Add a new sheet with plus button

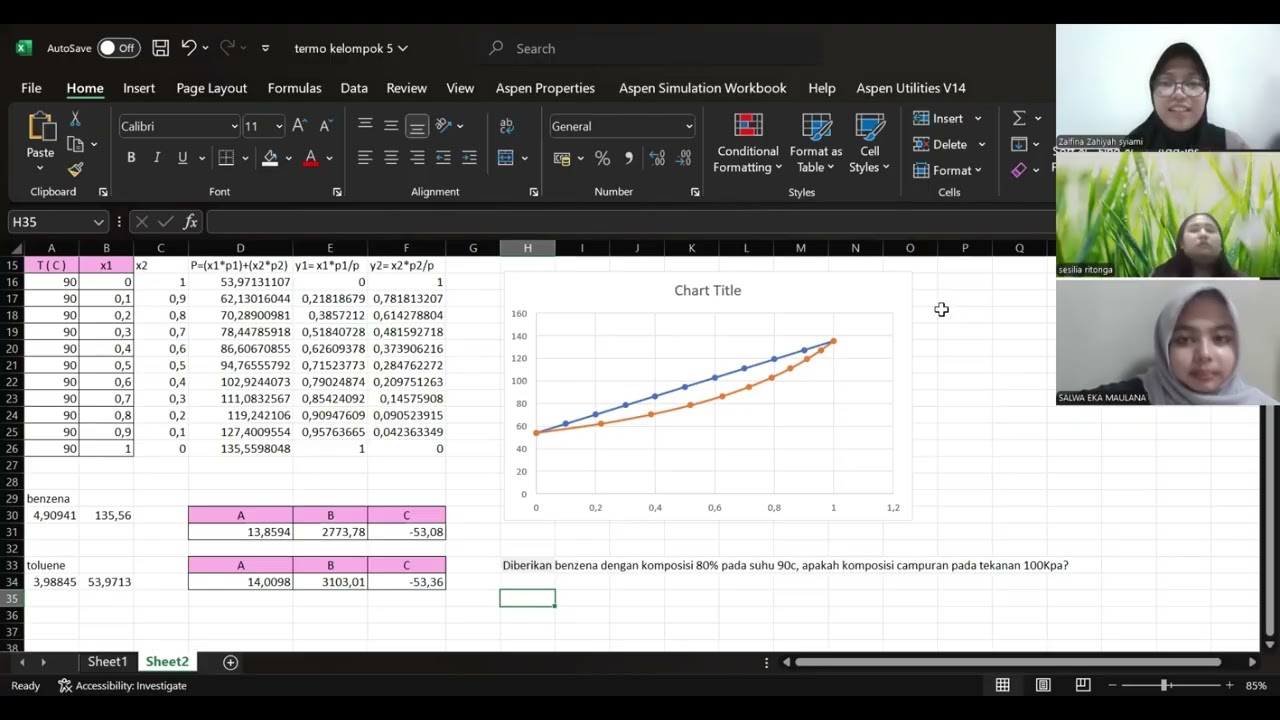230,662
